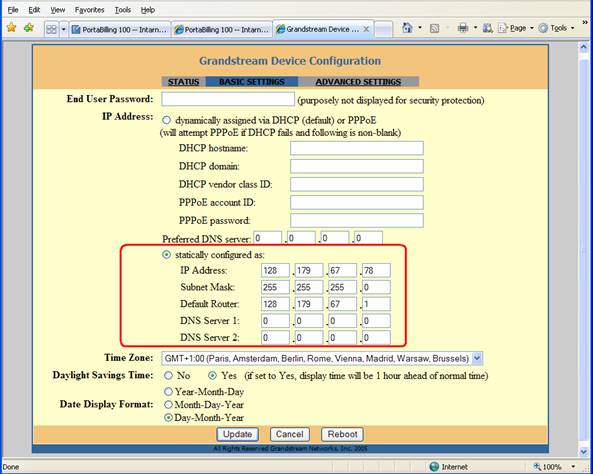This screenshot has width=593, height=474.
Task: Click the DHCP vendor class ID field
Action: 357,184
